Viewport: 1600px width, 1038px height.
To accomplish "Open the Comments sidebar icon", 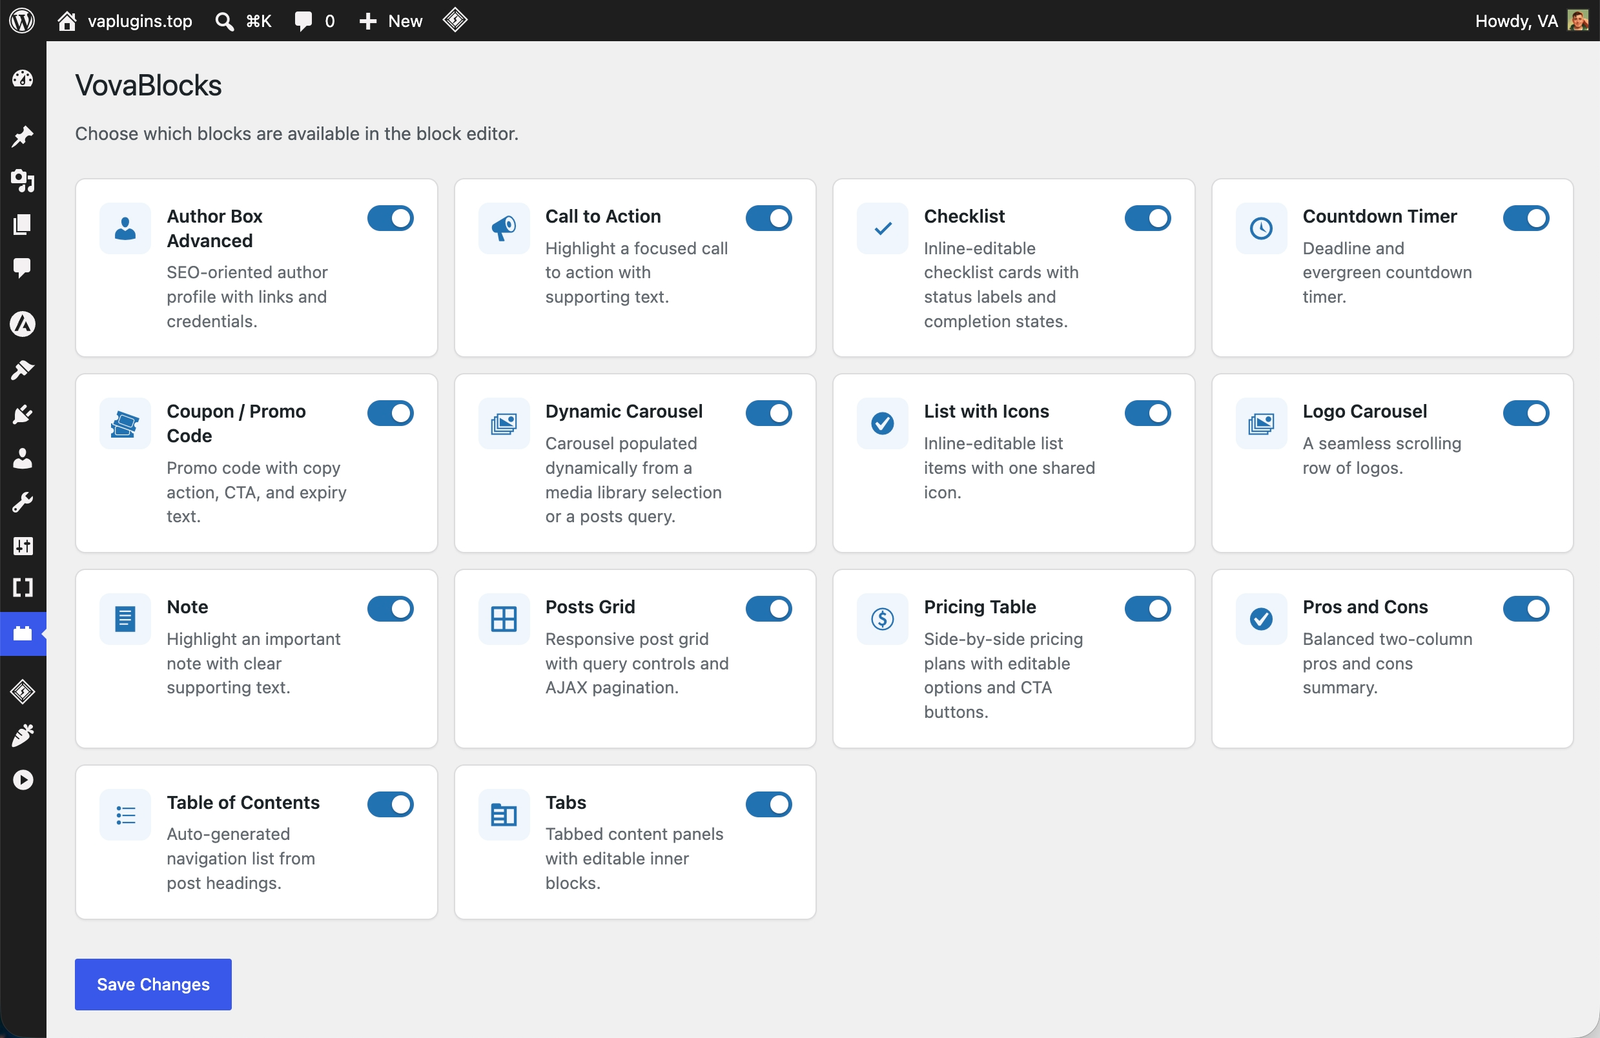I will pyautogui.click(x=23, y=267).
